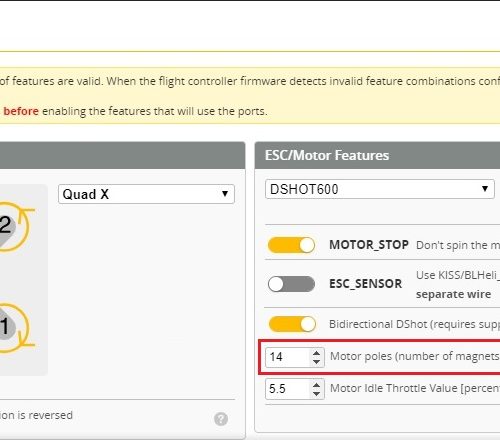Click the MOTOR_STOP label text

pos(369,245)
